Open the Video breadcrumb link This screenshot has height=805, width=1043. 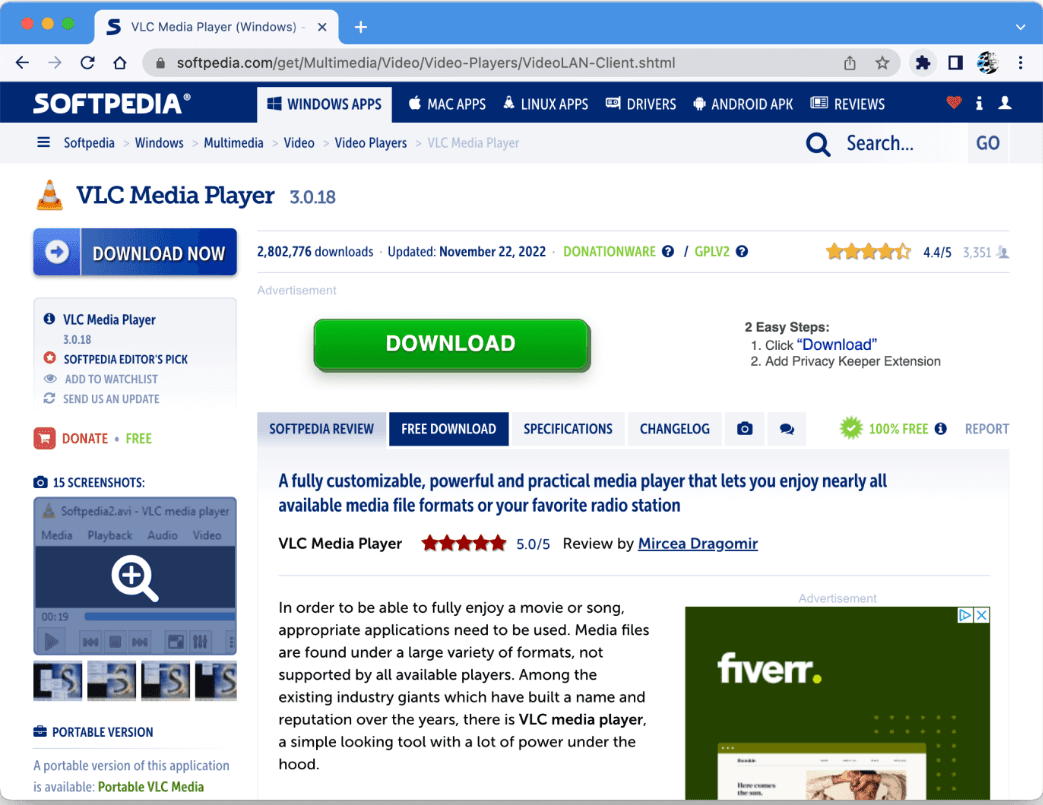click(299, 143)
